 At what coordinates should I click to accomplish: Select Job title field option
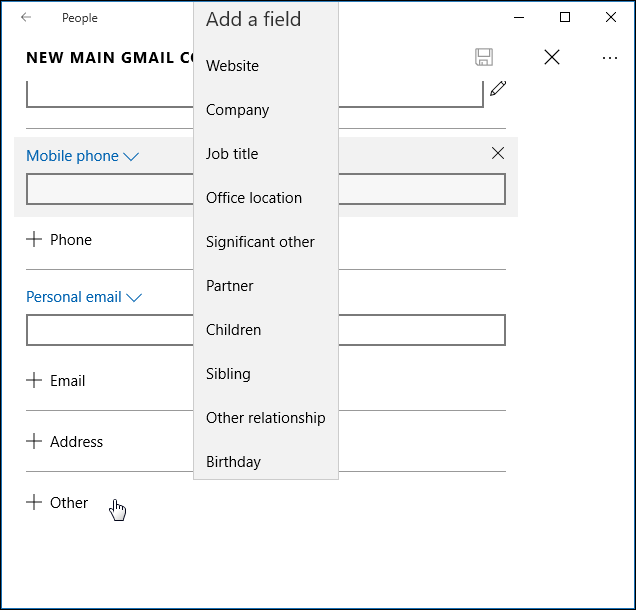pyautogui.click(x=232, y=154)
